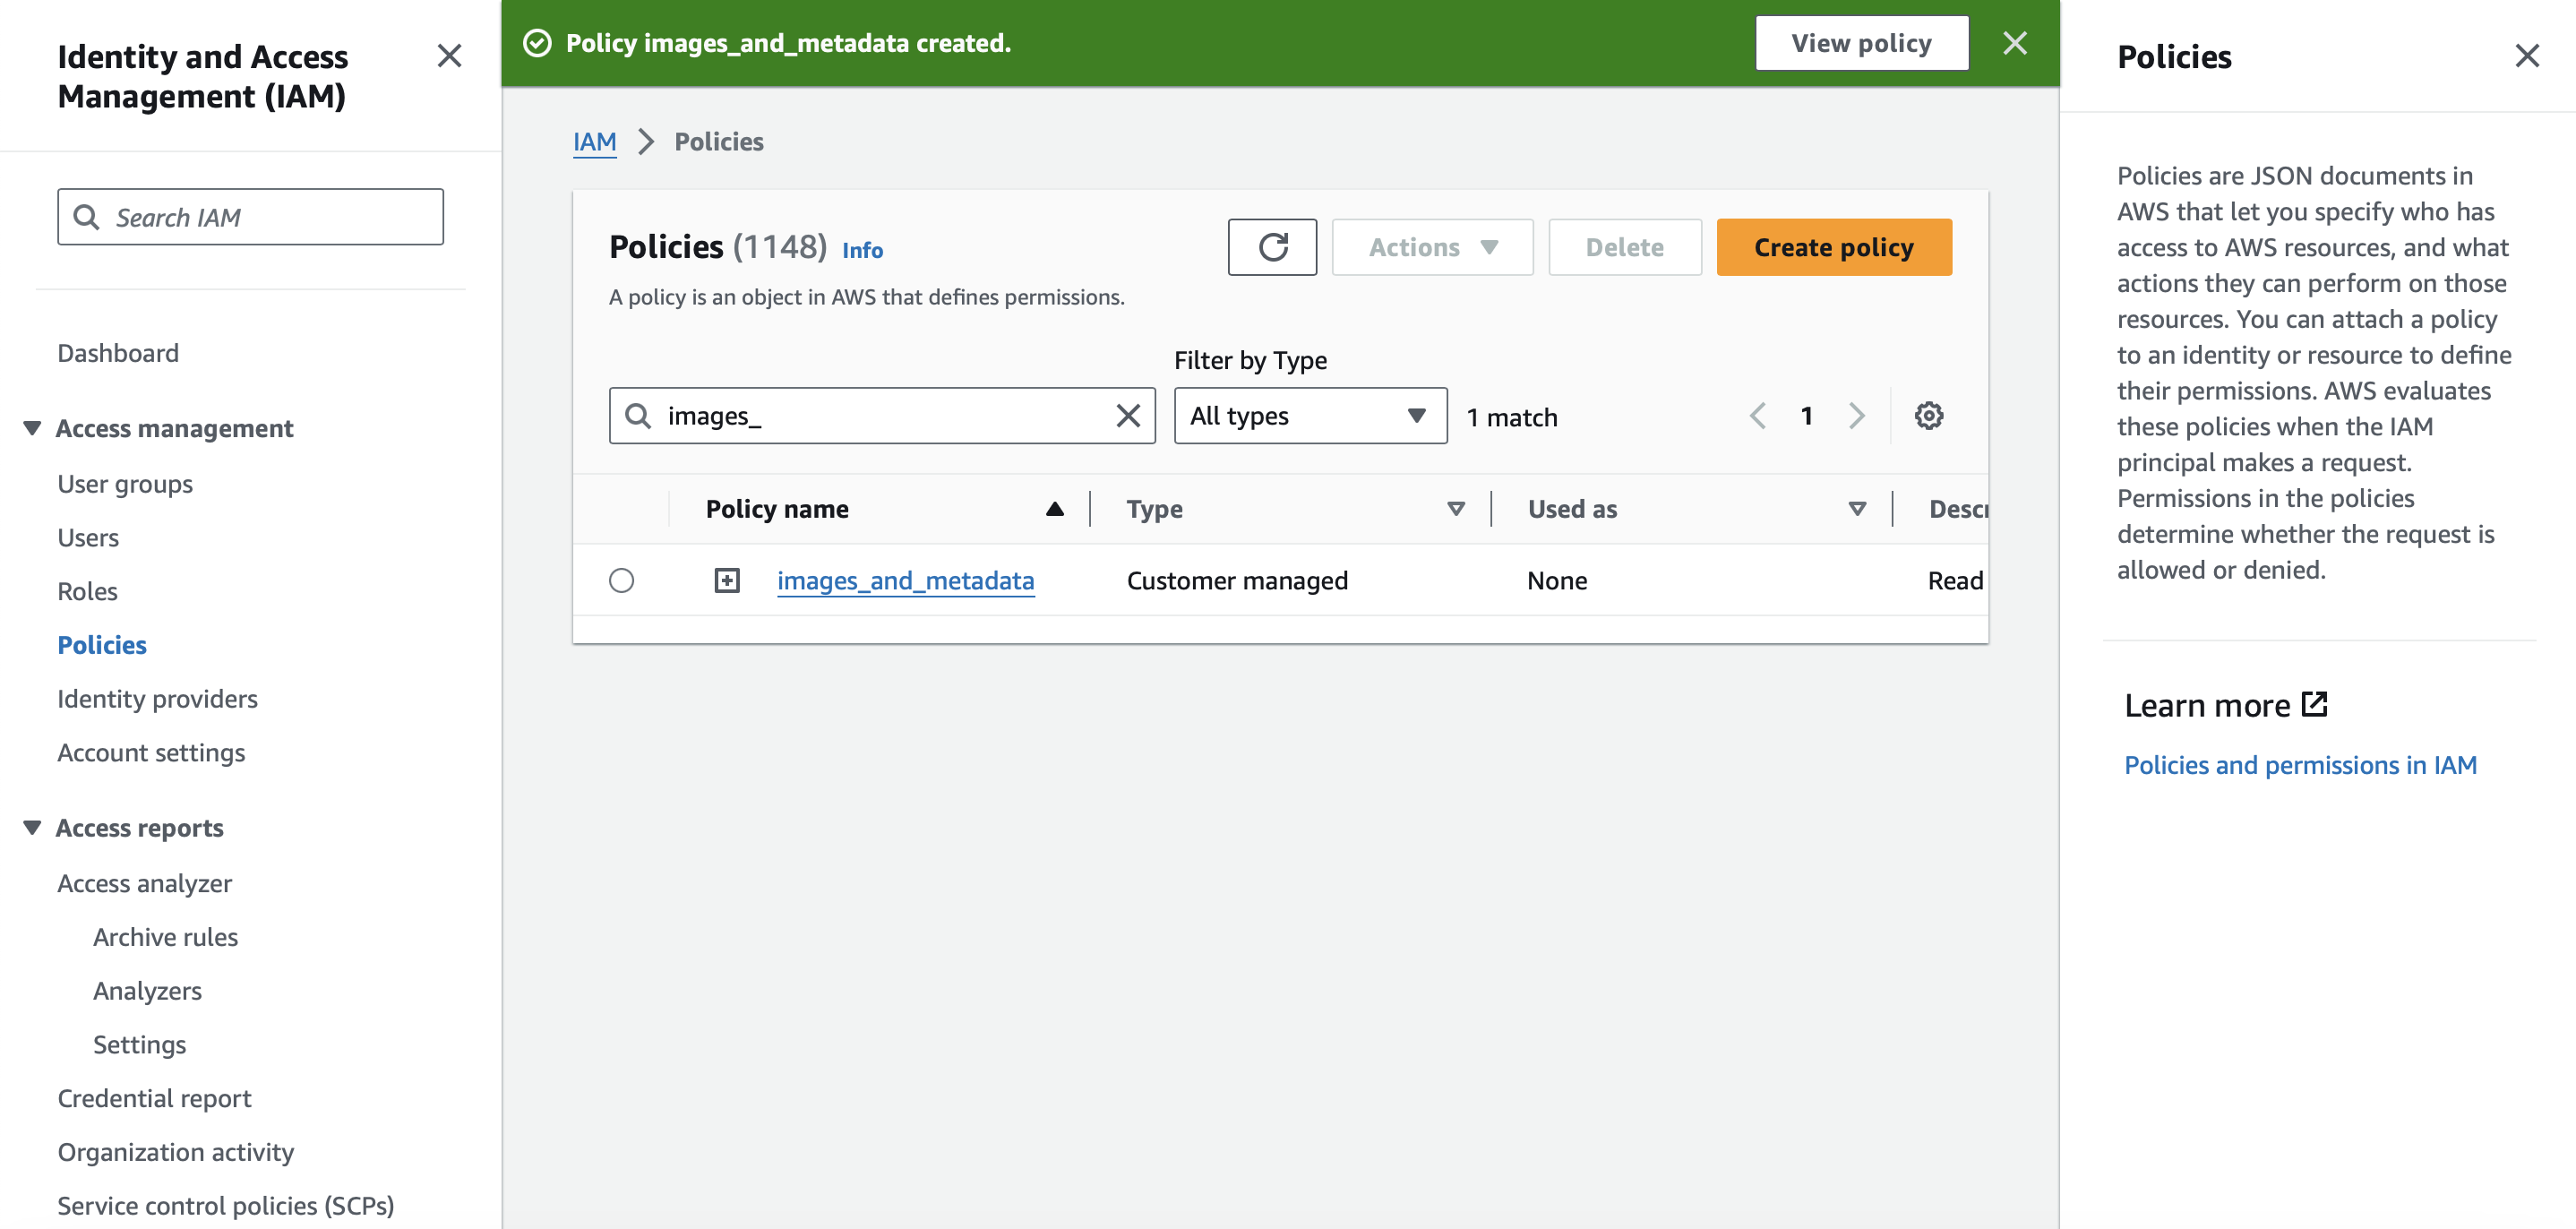Open the Learn more external link icon
The image size is (2576, 1229).
(x=2314, y=704)
